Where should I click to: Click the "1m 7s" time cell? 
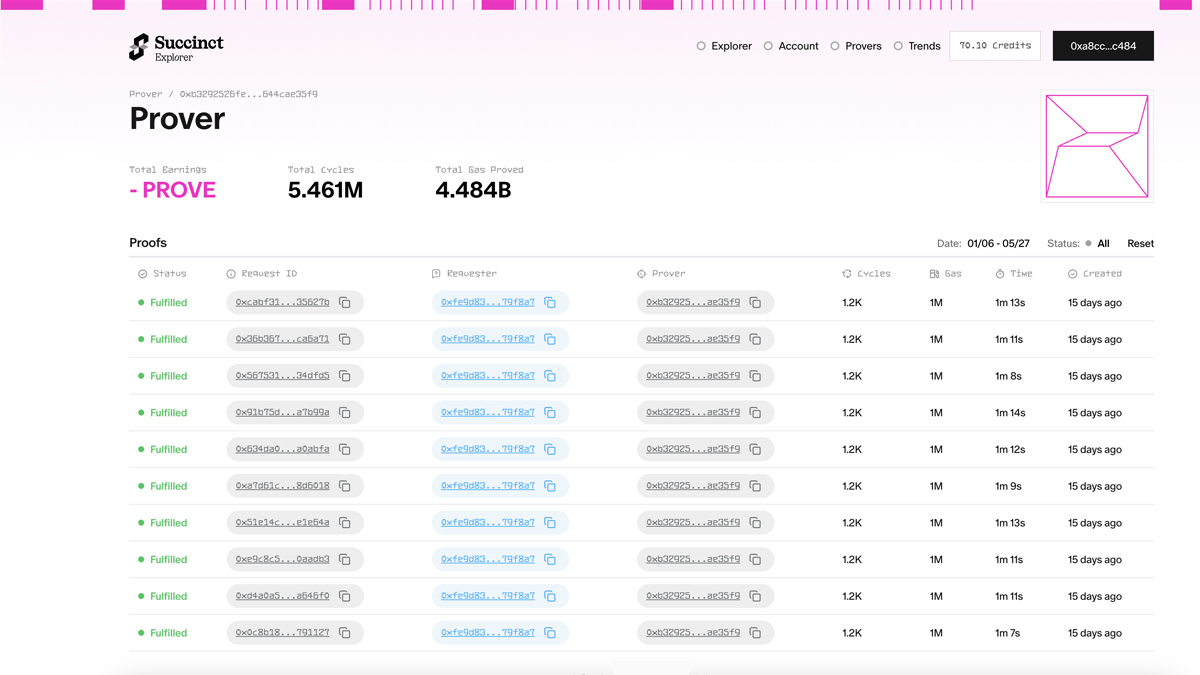point(1008,633)
